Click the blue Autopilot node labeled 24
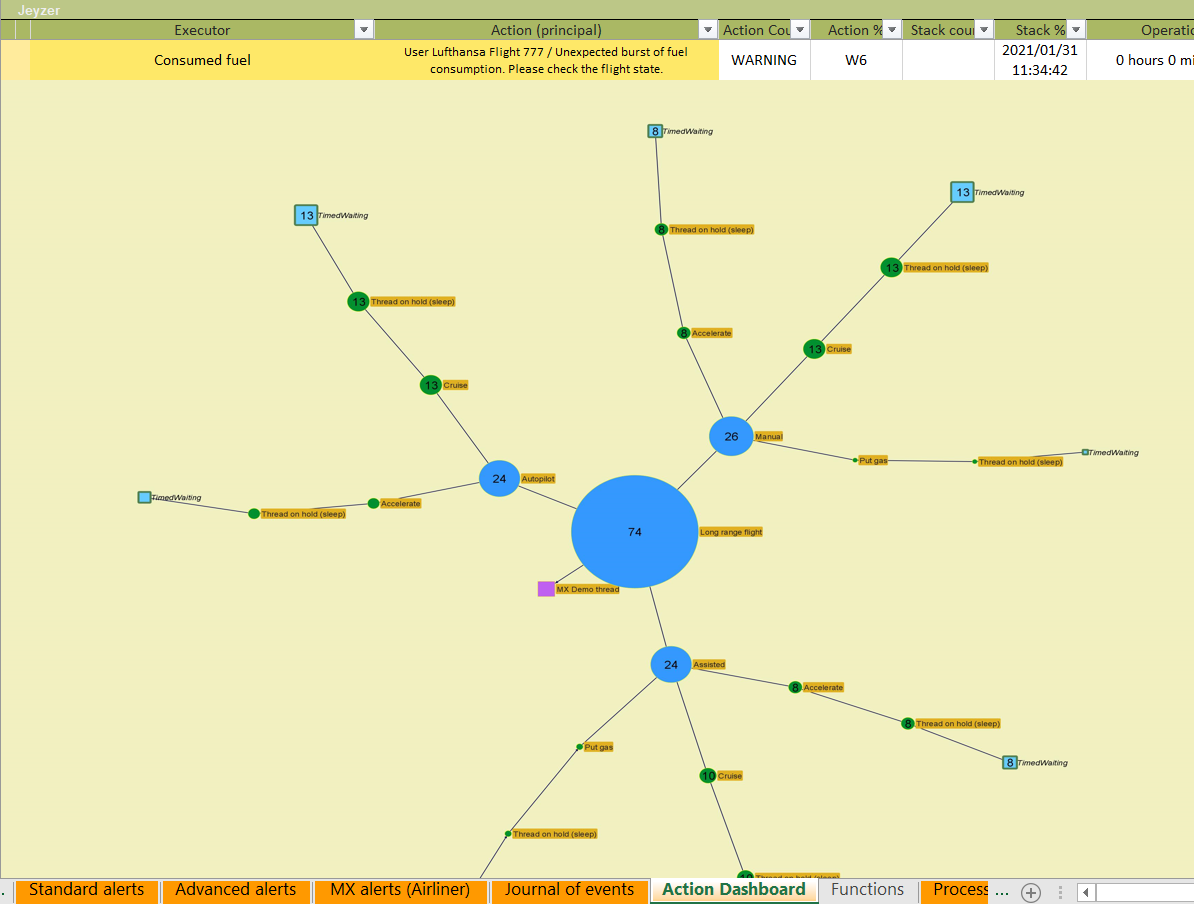The image size is (1194, 904). click(x=499, y=479)
